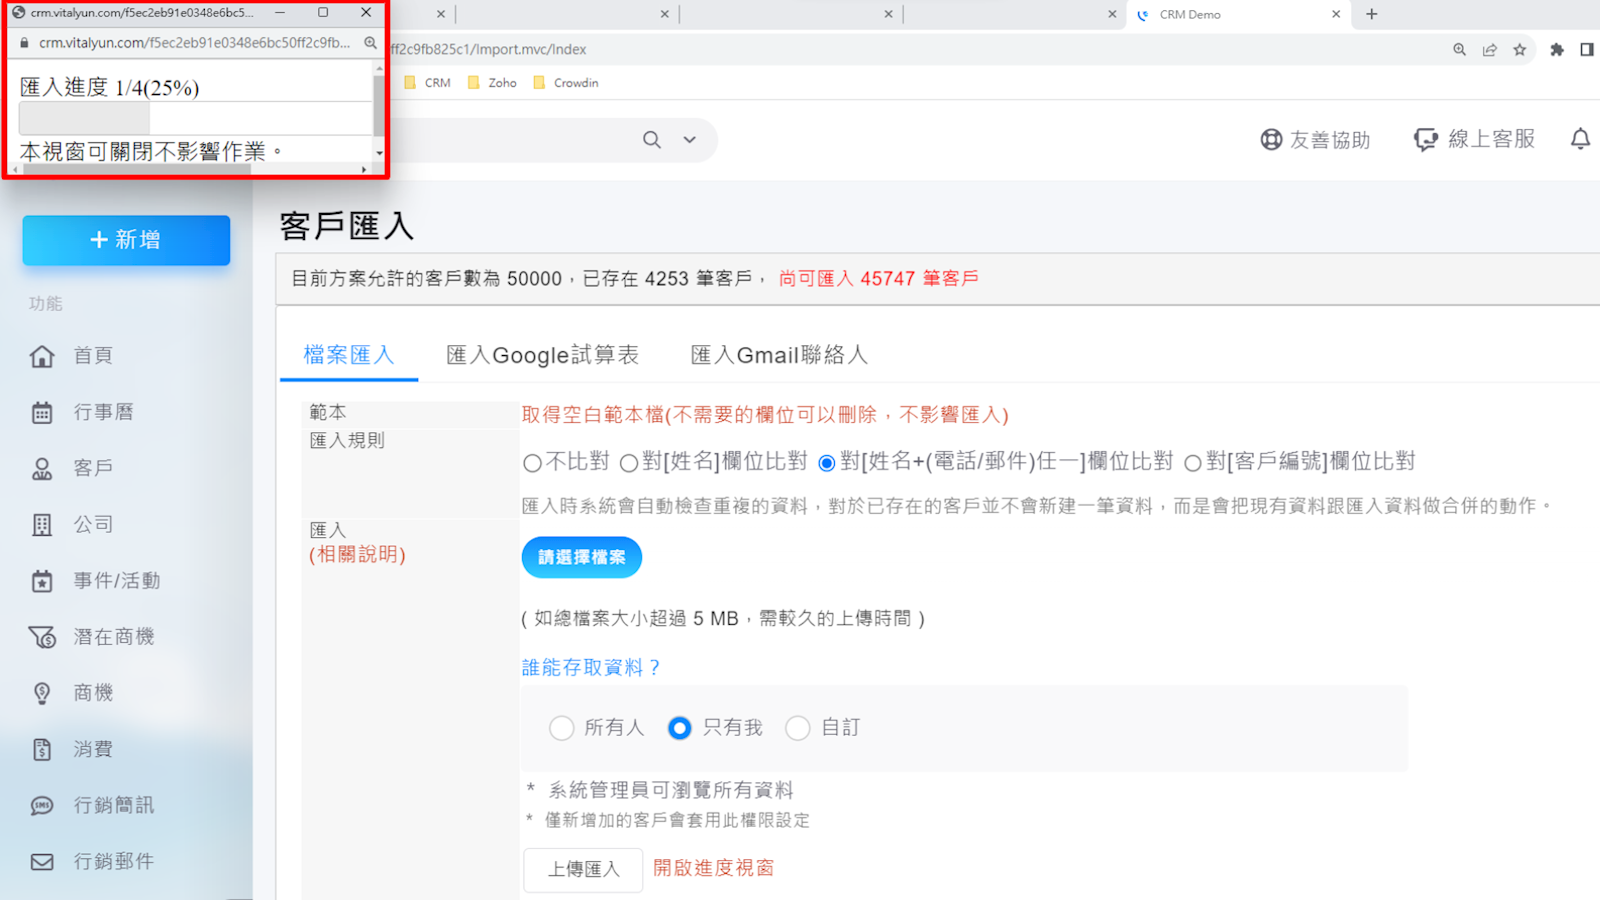Click the notification bell icon
The image size is (1600, 900).
tap(1580, 139)
